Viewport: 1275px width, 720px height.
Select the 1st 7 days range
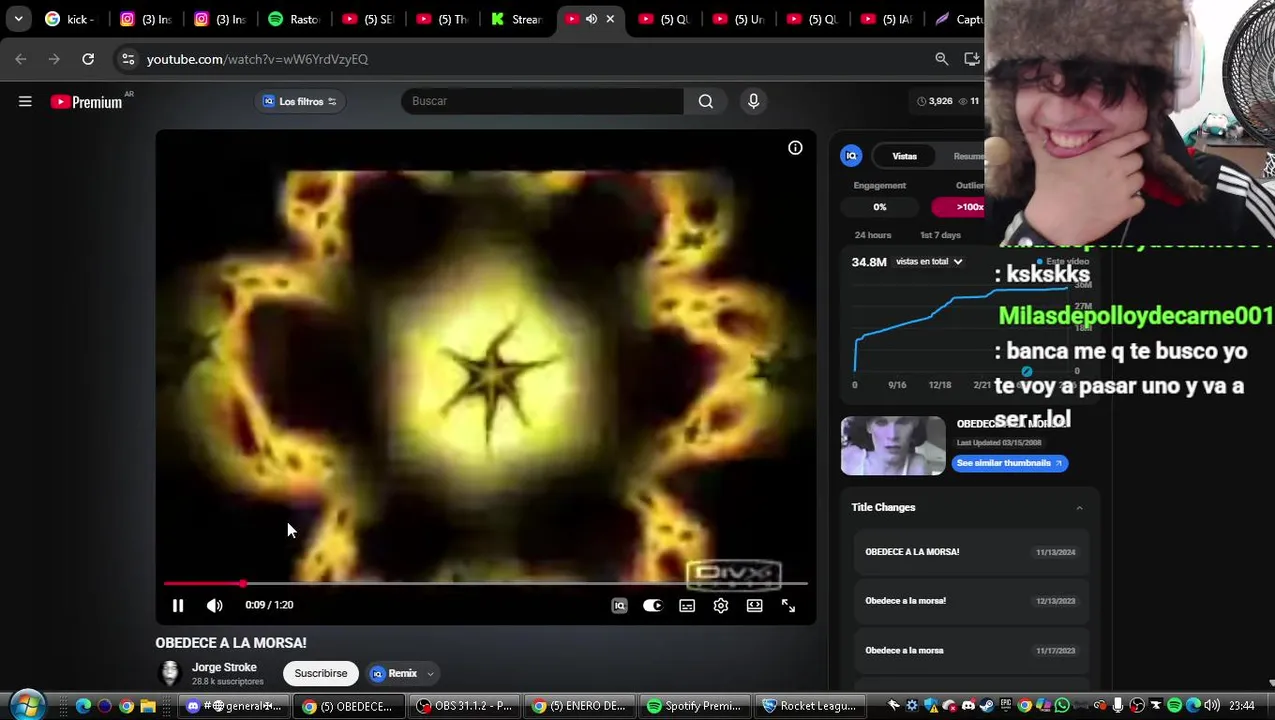[x=940, y=235]
